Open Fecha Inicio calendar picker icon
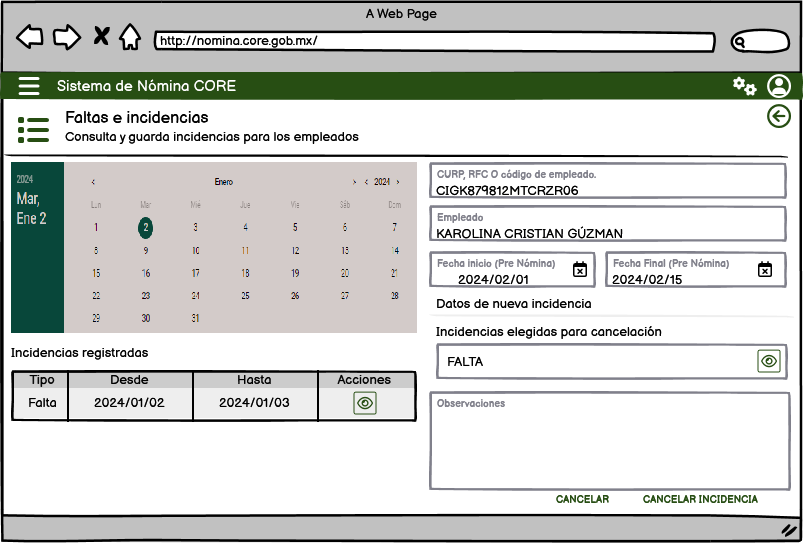803x543 pixels. click(x=579, y=269)
